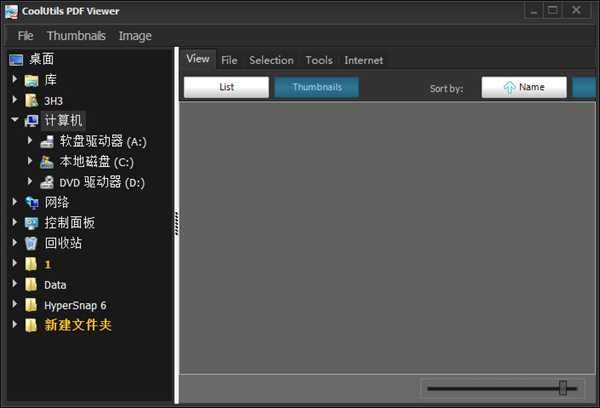Image resolution: width=600 pixels, height=408 pixels.
Task: Select the desktop (桌面) monitor icon
Action: pyautogui.click(x=16, y=60)
